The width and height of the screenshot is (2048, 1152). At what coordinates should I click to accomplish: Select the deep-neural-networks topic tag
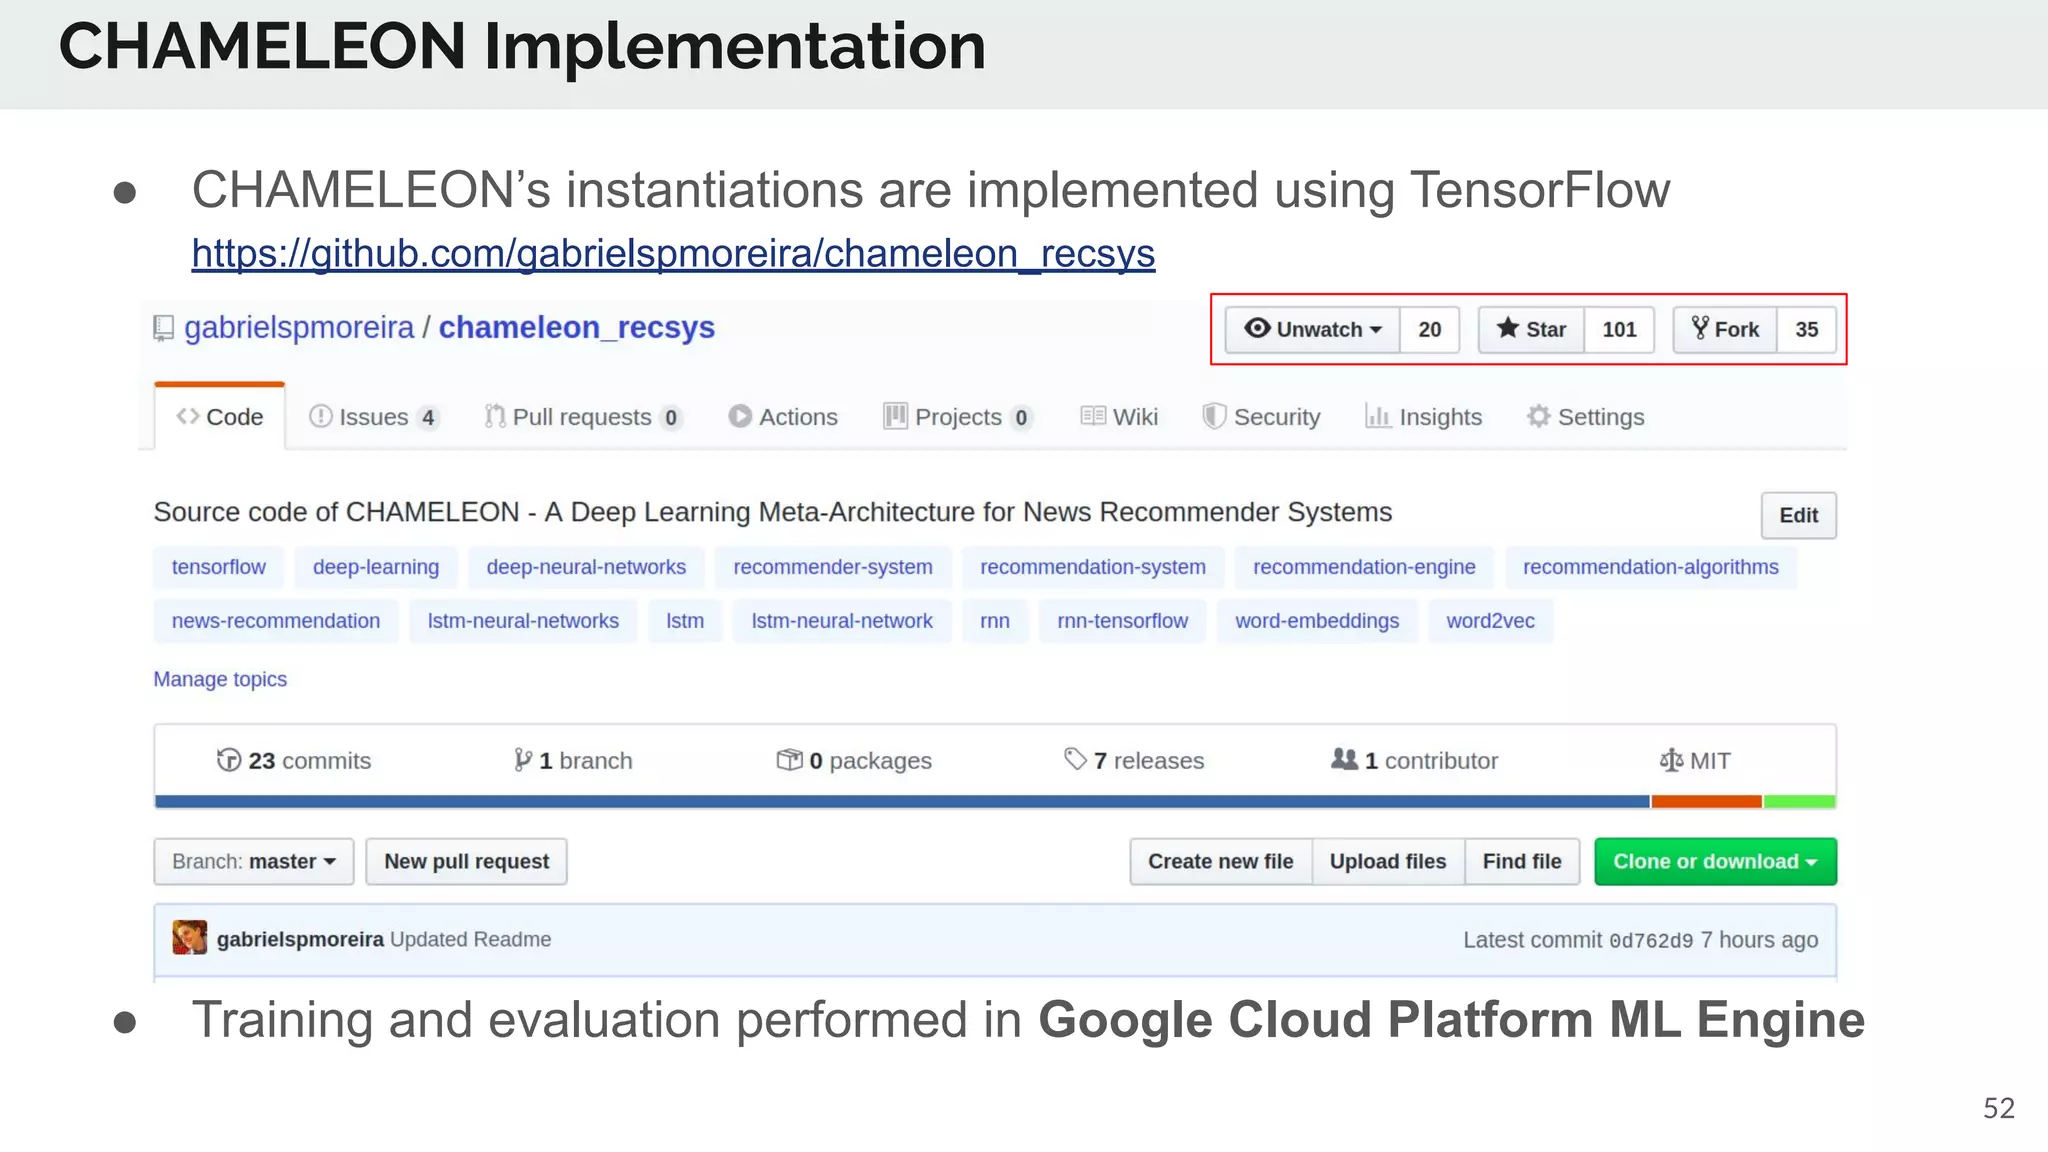click(x=586, y=567)
